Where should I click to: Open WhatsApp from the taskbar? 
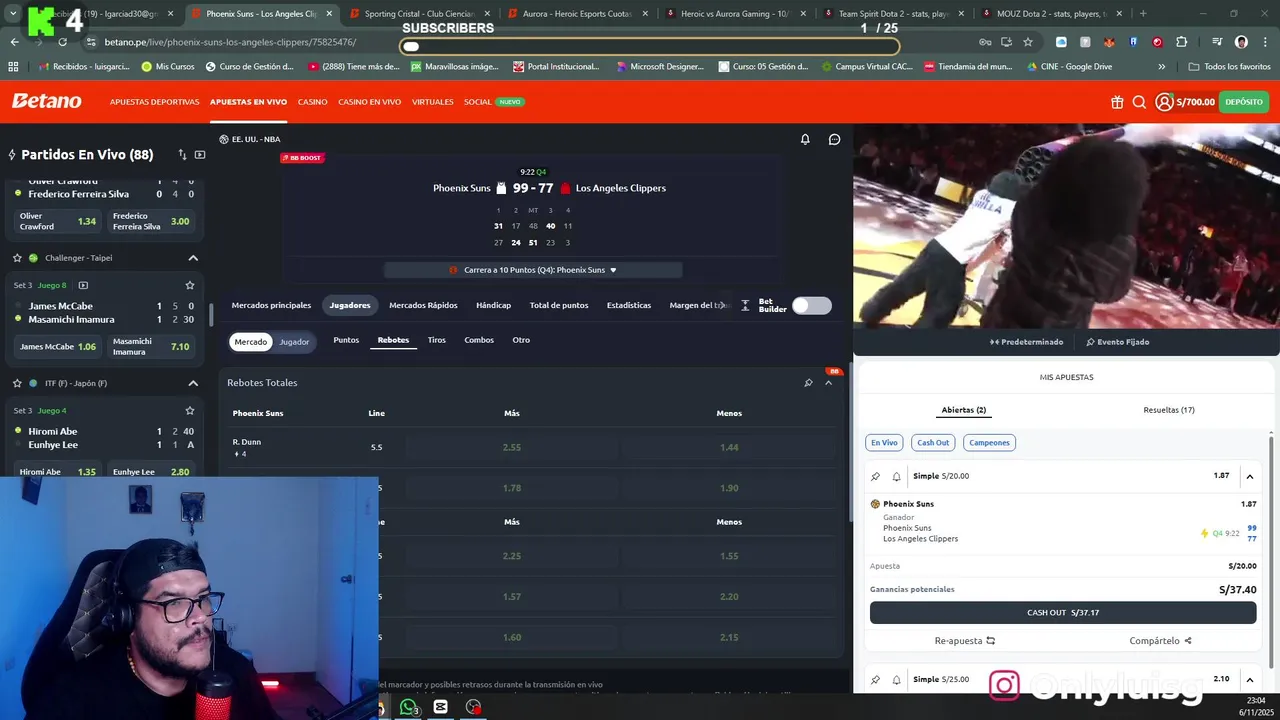408,707
